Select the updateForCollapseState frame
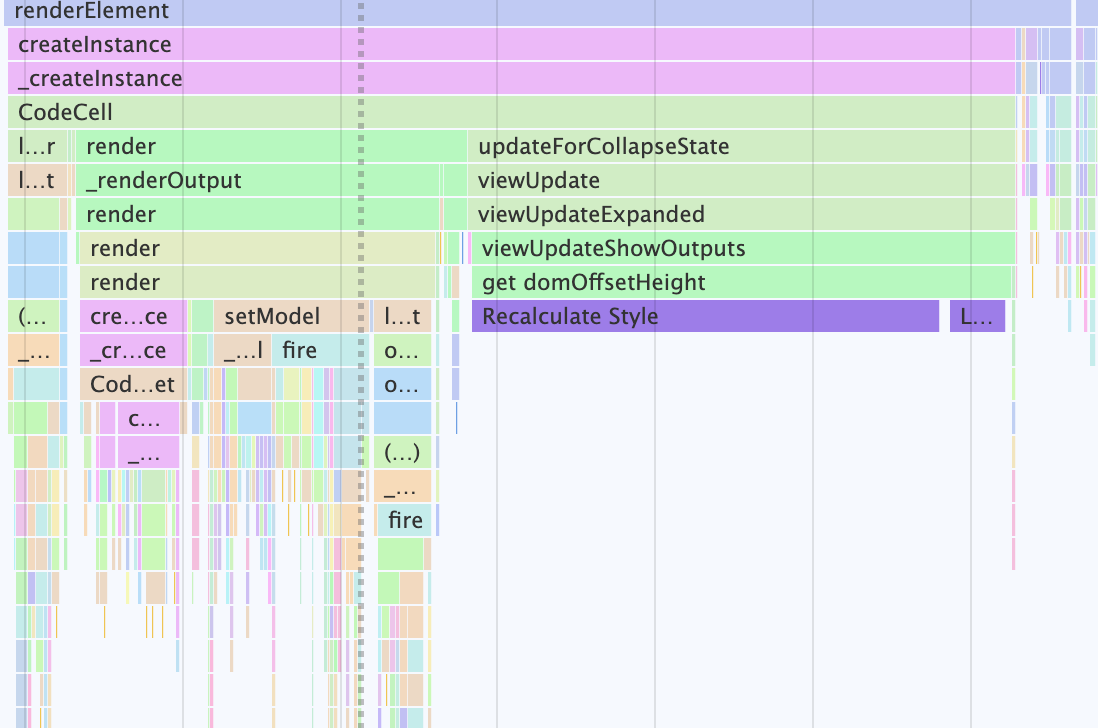The image size is (1098, 728). (x=600, y=146)
